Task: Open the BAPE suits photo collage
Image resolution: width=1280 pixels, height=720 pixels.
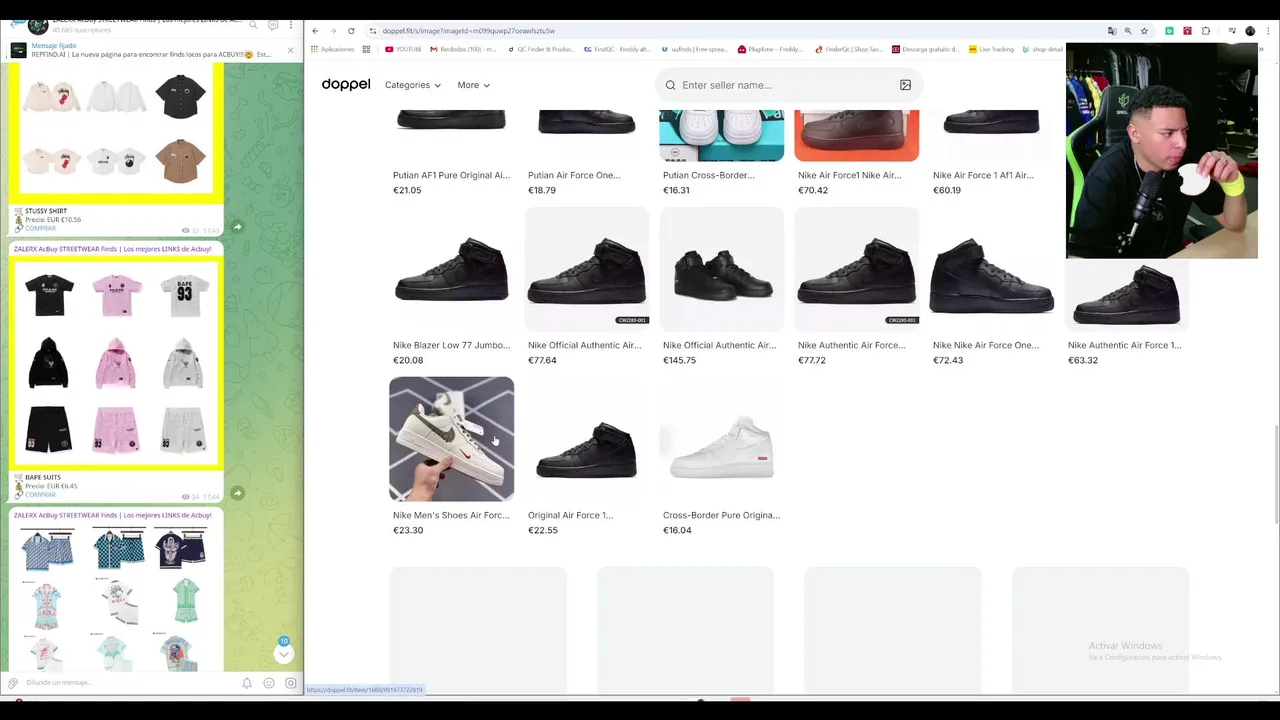Action: coord(116,363)
